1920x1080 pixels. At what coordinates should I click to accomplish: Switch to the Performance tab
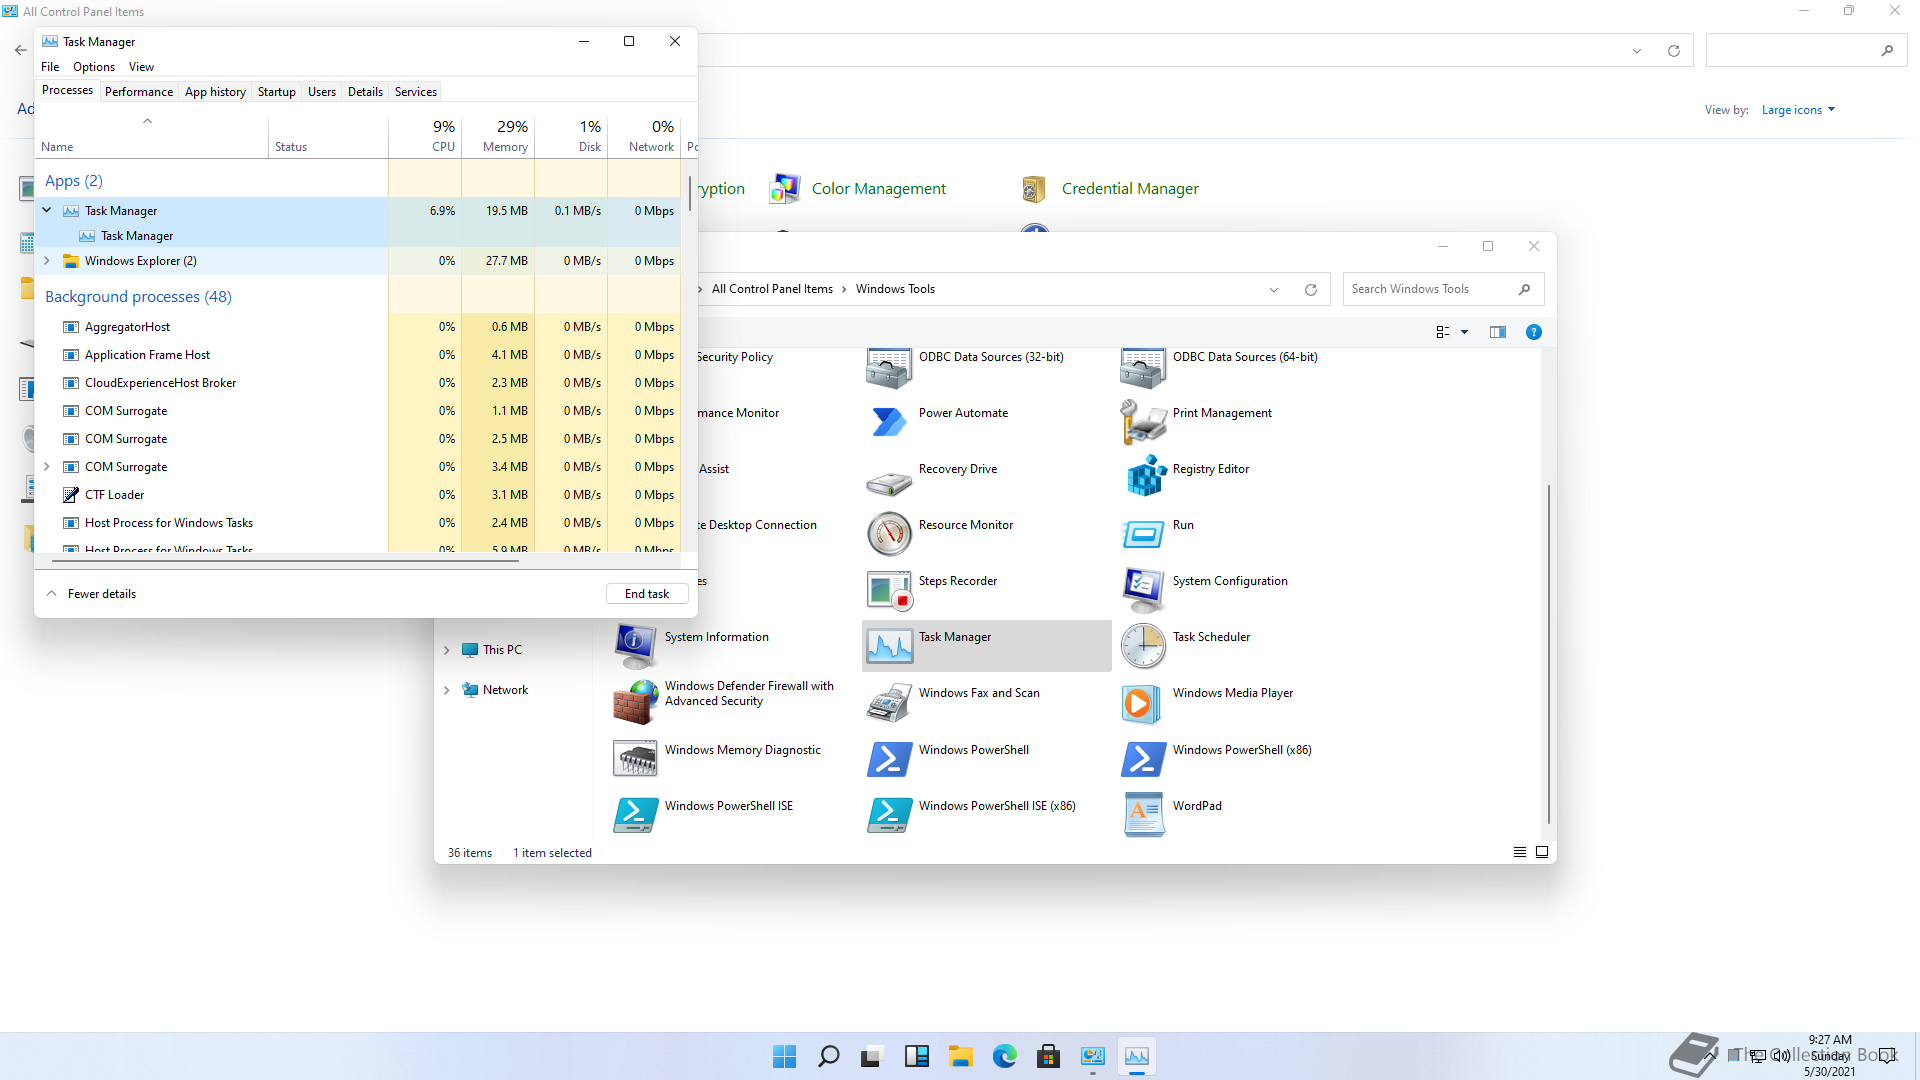click(139, 92)
